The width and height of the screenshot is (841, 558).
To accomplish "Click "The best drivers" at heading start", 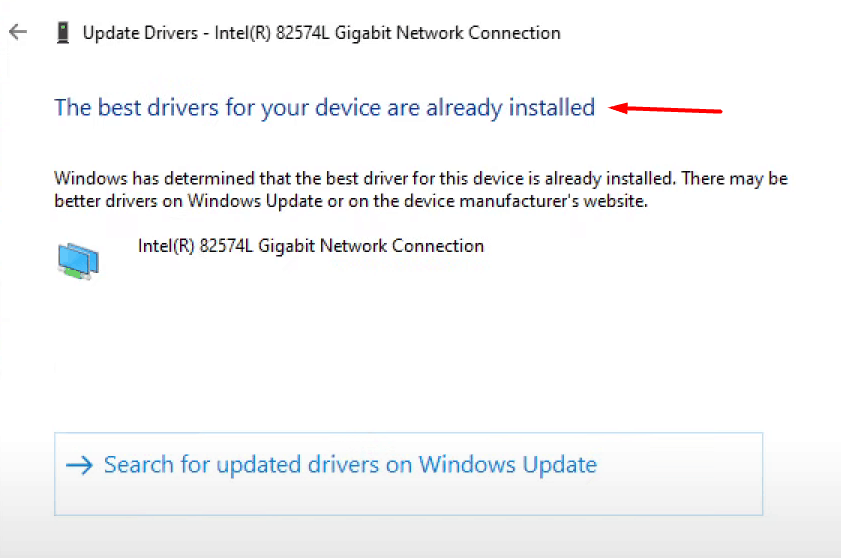I will 120,108.
